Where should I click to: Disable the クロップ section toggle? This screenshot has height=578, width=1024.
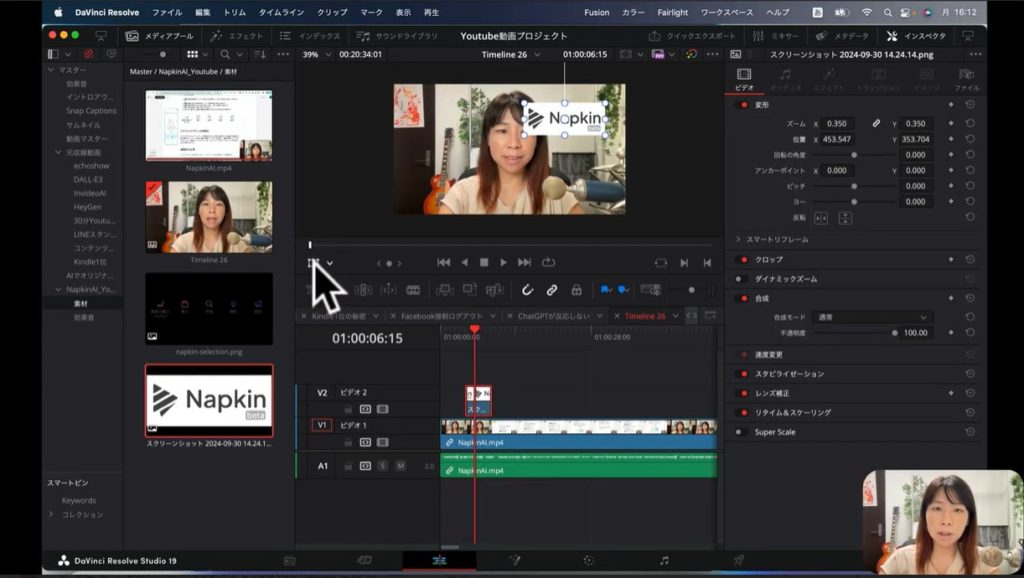[x=742, y=259]
